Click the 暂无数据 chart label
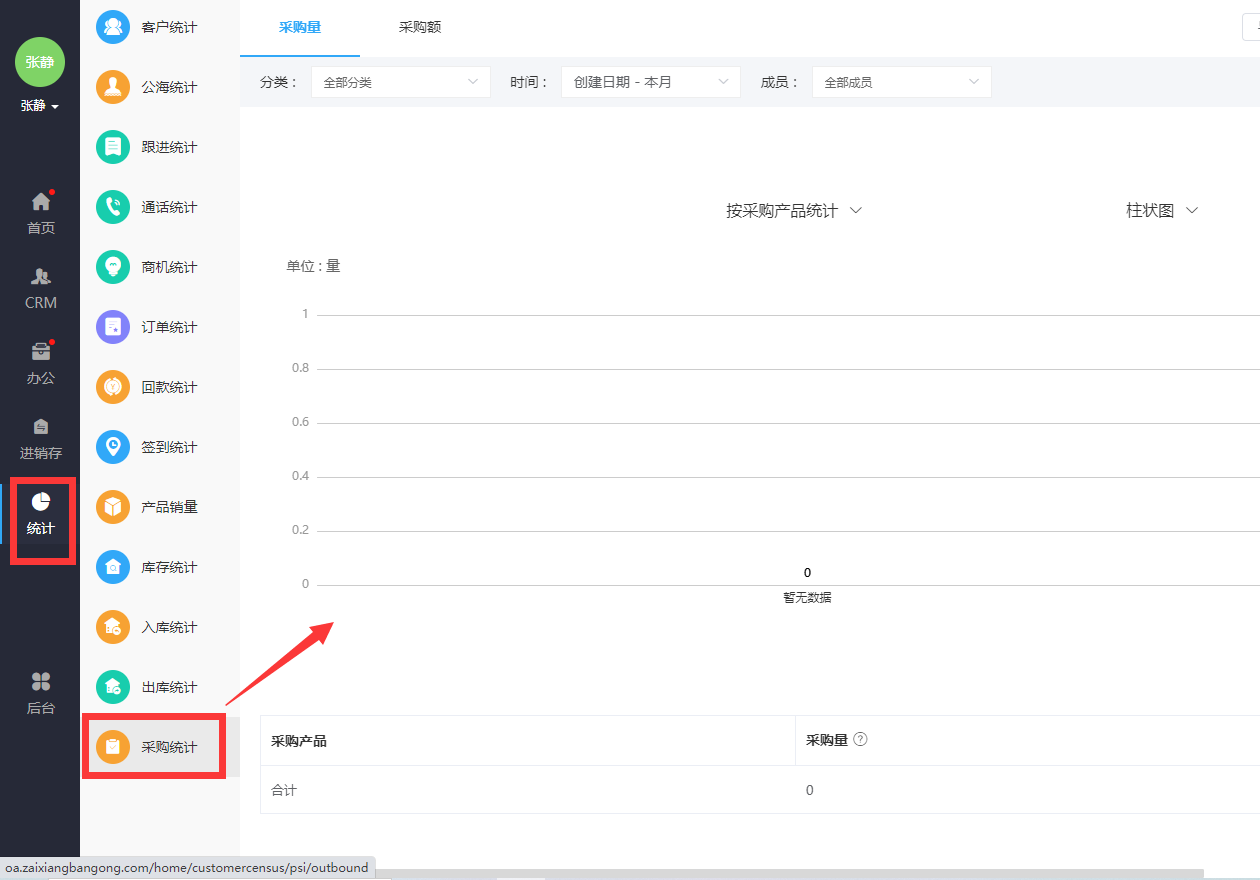1260x880 pixels. 807,598
